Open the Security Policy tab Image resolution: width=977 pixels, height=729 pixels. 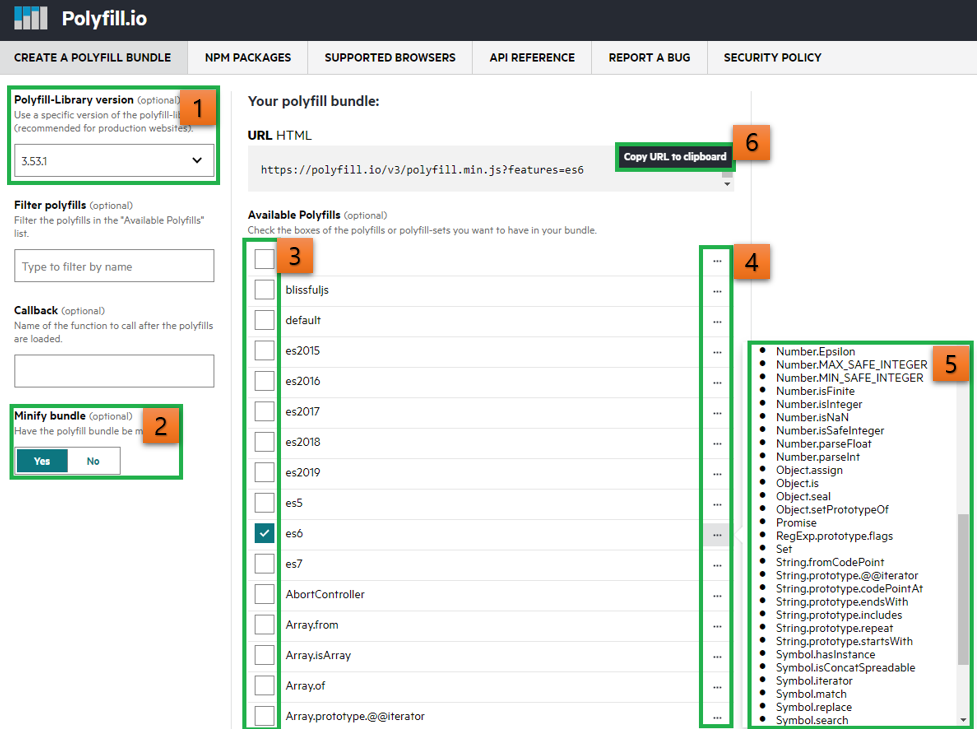click(x=773, y=57)
